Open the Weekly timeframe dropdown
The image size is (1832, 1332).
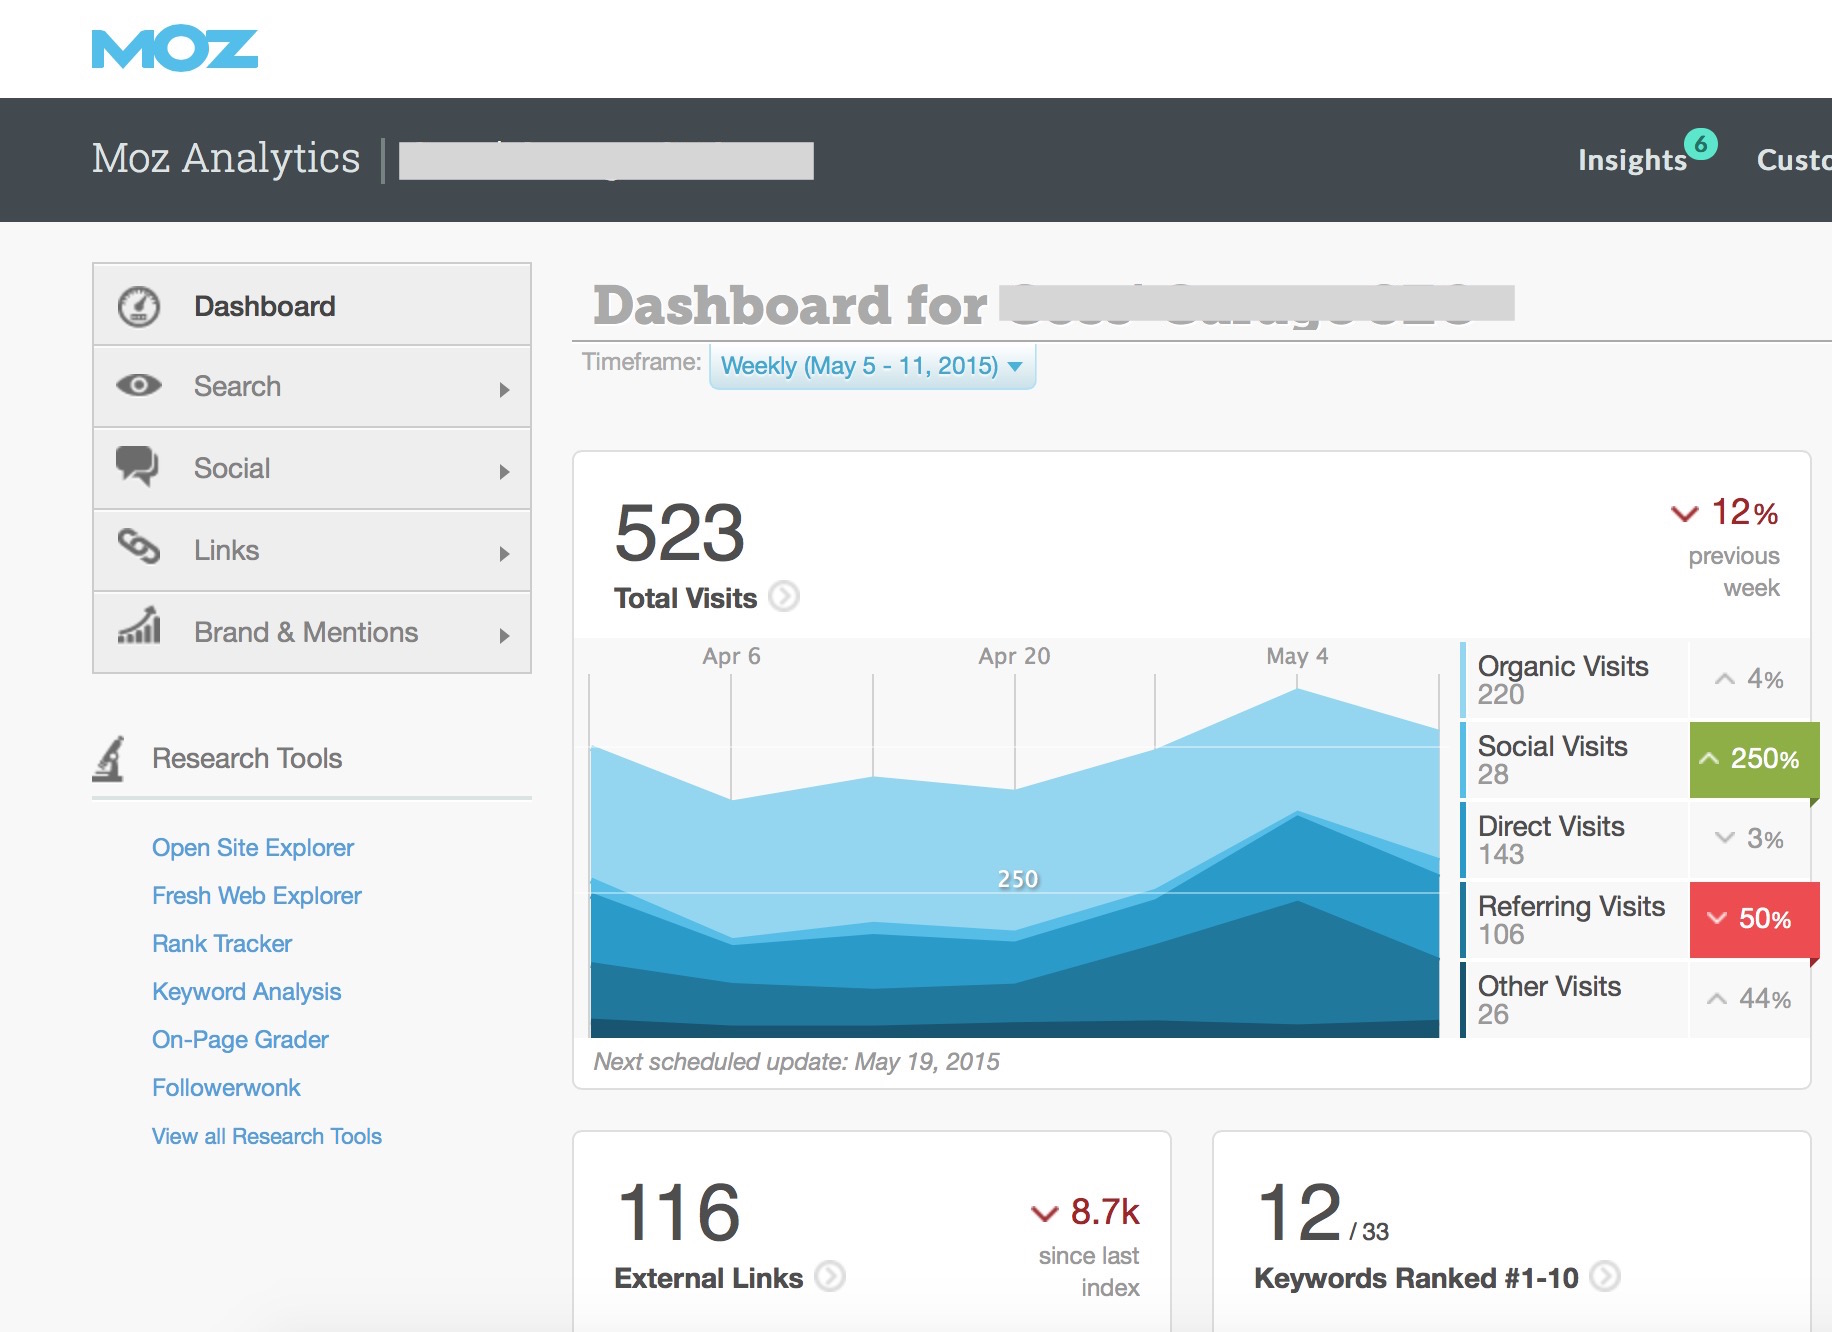(872, 366)
